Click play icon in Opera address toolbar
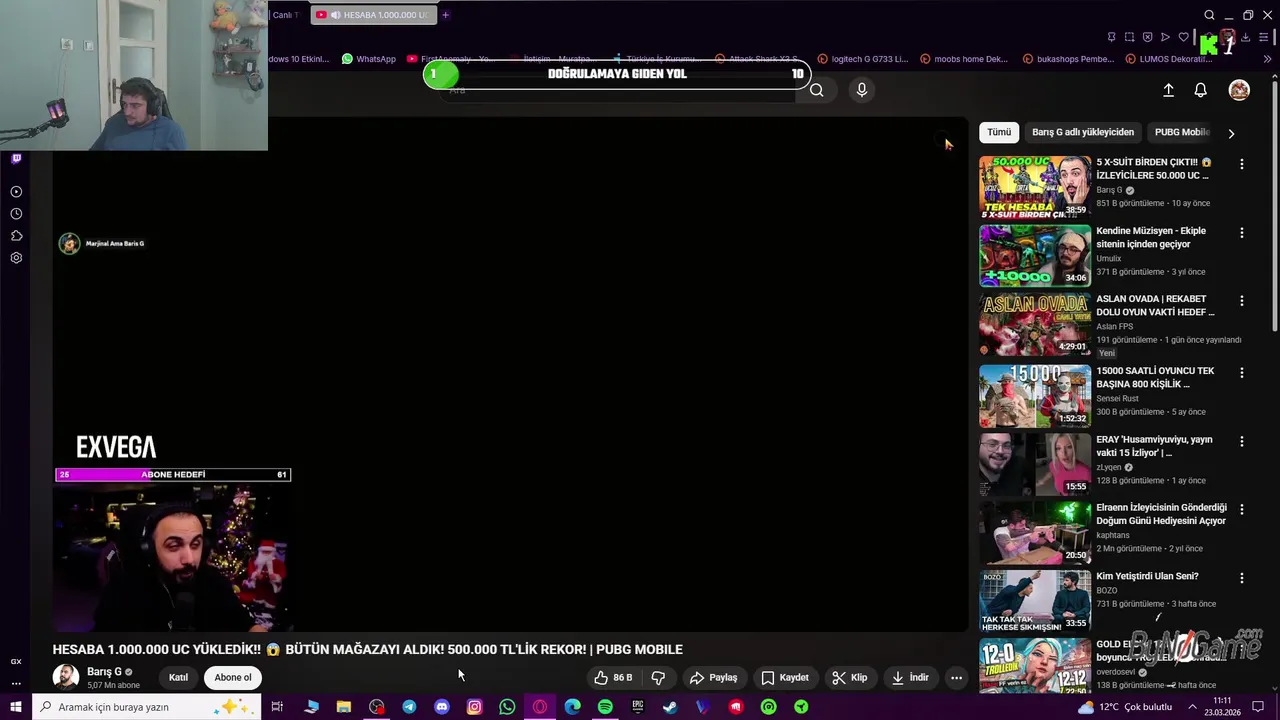Viewport: 1280px width, 720px height. point(1165,37)
